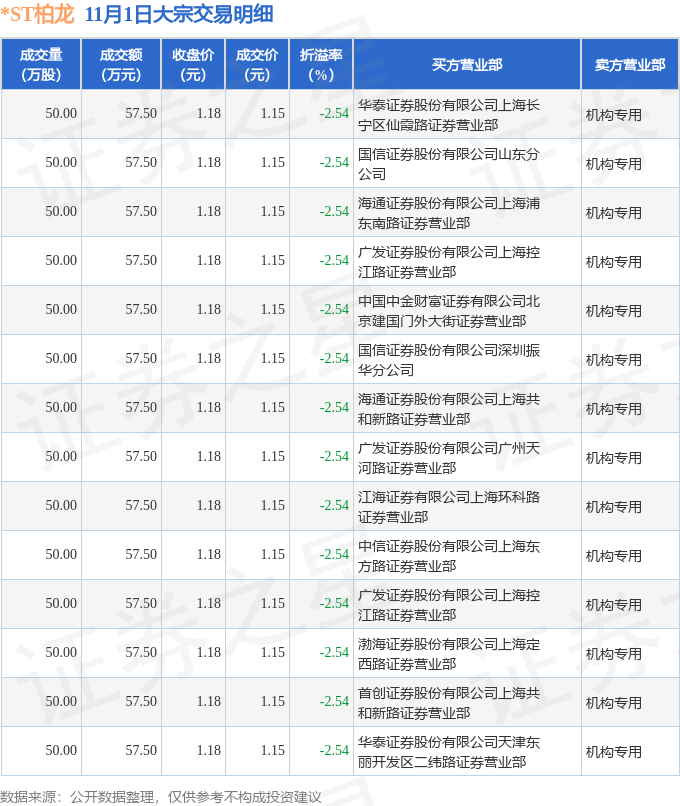This screenshot has height=806, width=680.
Task: Click -2.54 in the 华泰证券上海长宁区 row
Action: pos(334,113)
